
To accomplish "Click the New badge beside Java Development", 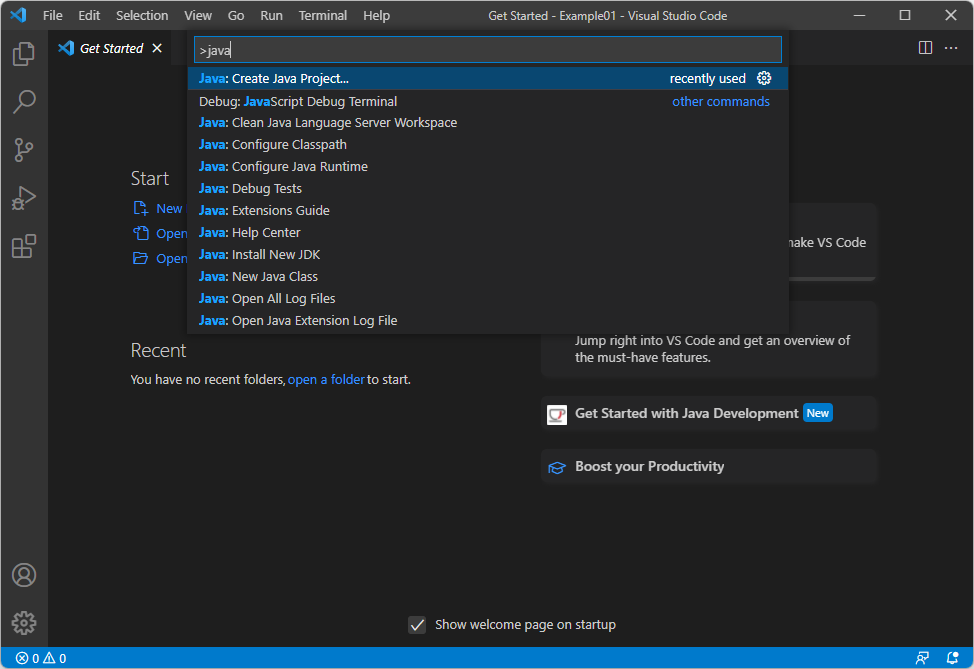I will [x=817, y=413].
